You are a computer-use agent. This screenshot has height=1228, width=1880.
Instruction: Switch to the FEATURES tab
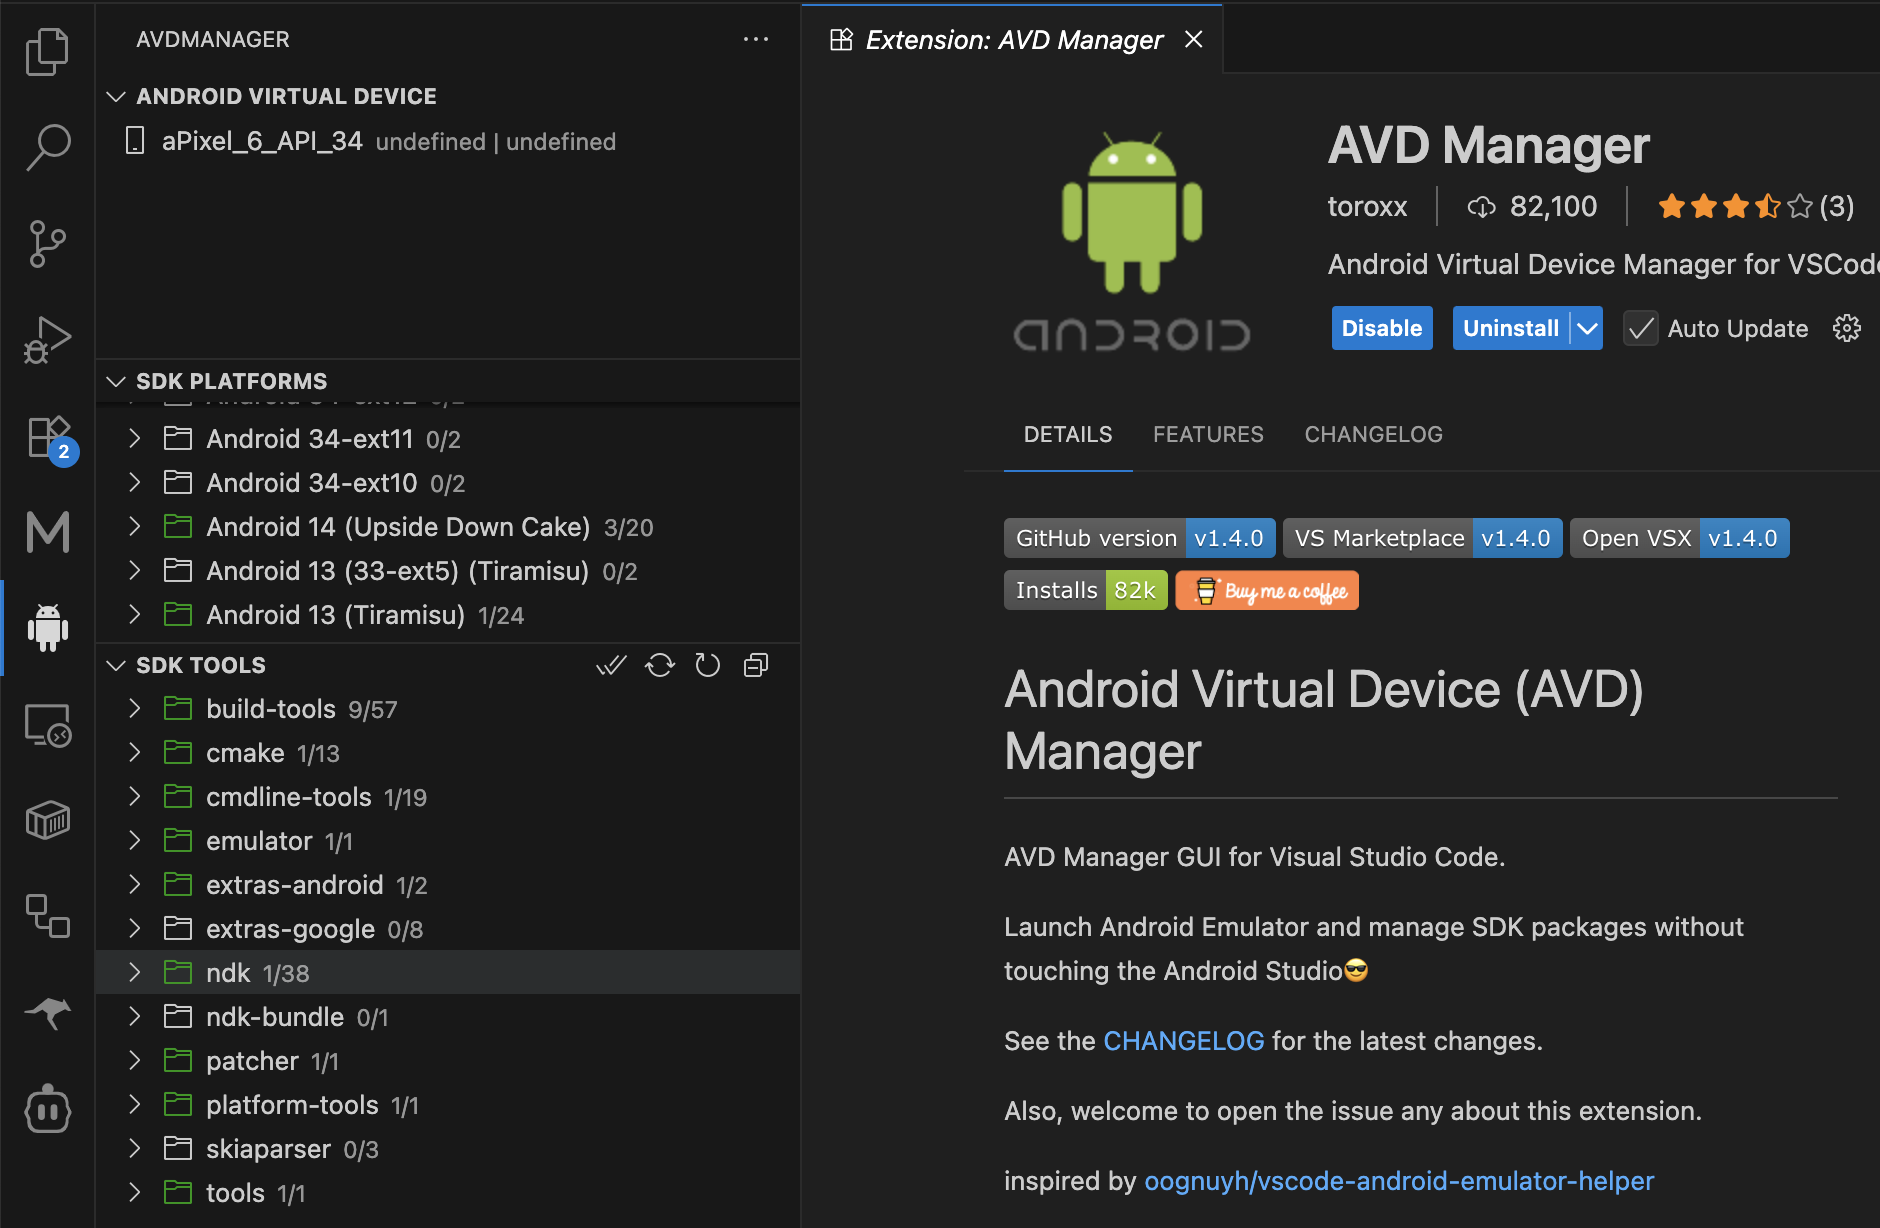pyautogui.click(x=1208, y=434)
